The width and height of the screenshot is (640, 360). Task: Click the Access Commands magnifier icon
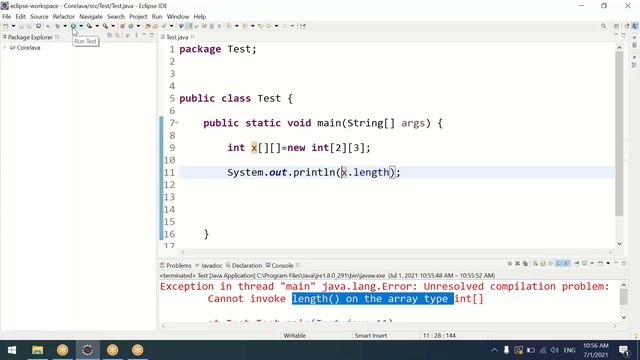[x=604, y=26]
